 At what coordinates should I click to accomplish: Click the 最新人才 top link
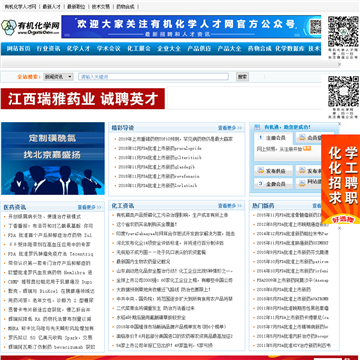tap(51, 7)
